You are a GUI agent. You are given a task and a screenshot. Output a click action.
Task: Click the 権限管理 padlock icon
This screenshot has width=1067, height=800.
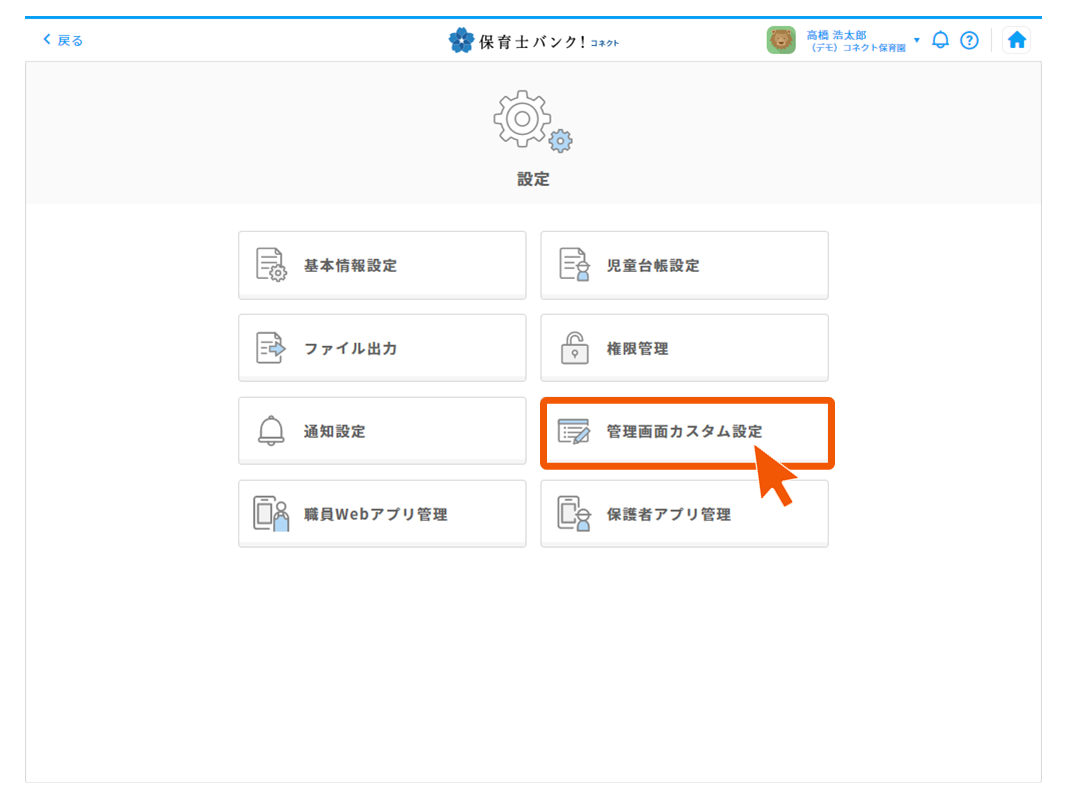[573, 348]
